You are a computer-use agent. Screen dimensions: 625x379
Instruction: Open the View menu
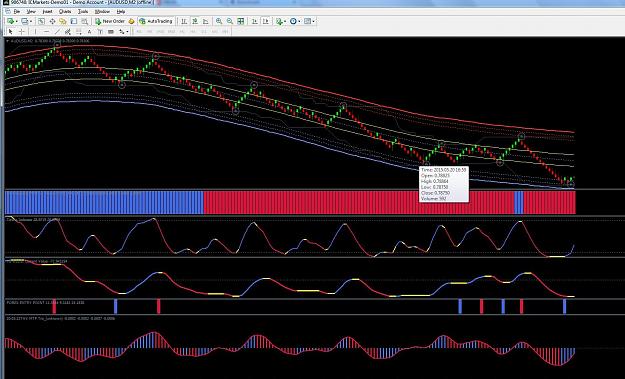(31, 12)
